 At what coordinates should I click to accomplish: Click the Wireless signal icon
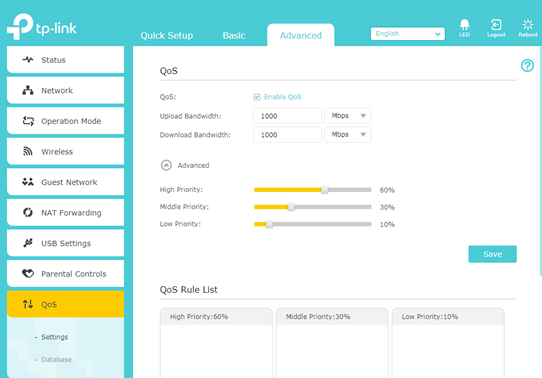[28, 151]
